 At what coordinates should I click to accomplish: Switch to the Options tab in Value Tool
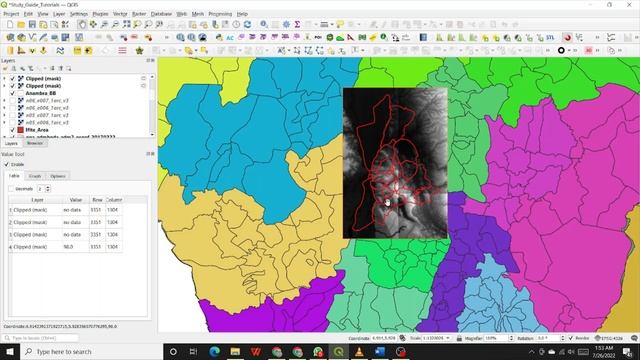point(58,176)
